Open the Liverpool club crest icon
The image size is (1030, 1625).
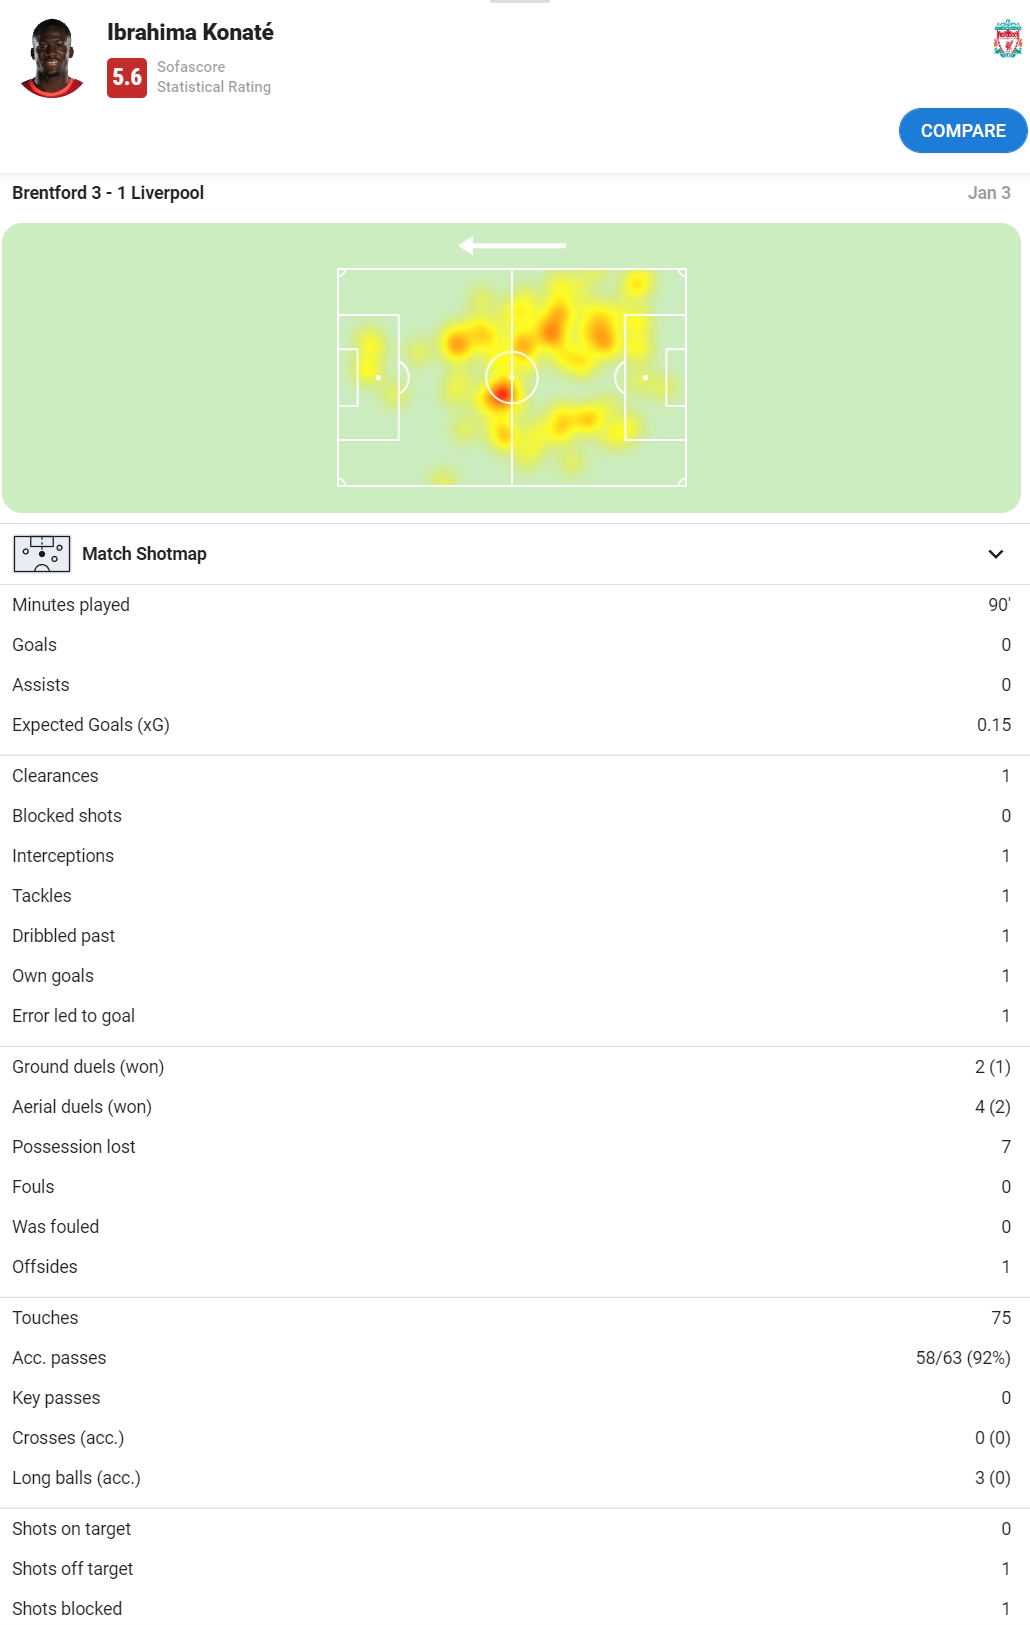[1007, 39]
